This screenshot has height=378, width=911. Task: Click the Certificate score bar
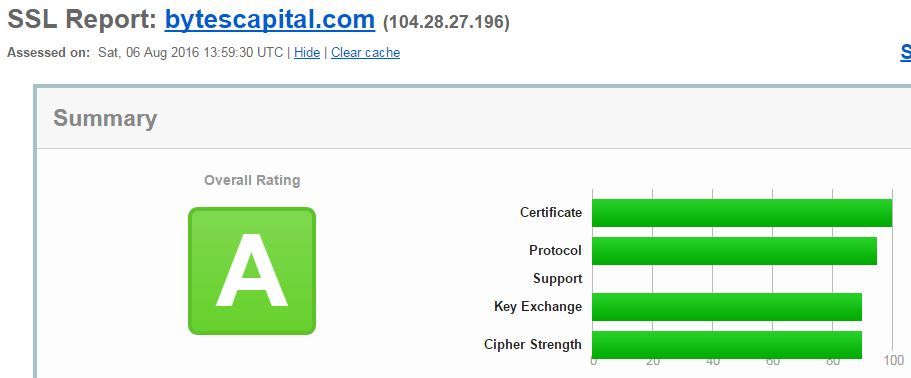pos(742,213)
